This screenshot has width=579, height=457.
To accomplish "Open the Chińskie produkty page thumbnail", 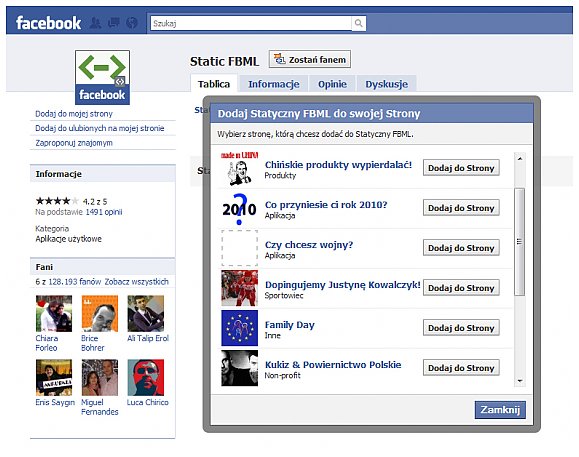I will 239,168.
